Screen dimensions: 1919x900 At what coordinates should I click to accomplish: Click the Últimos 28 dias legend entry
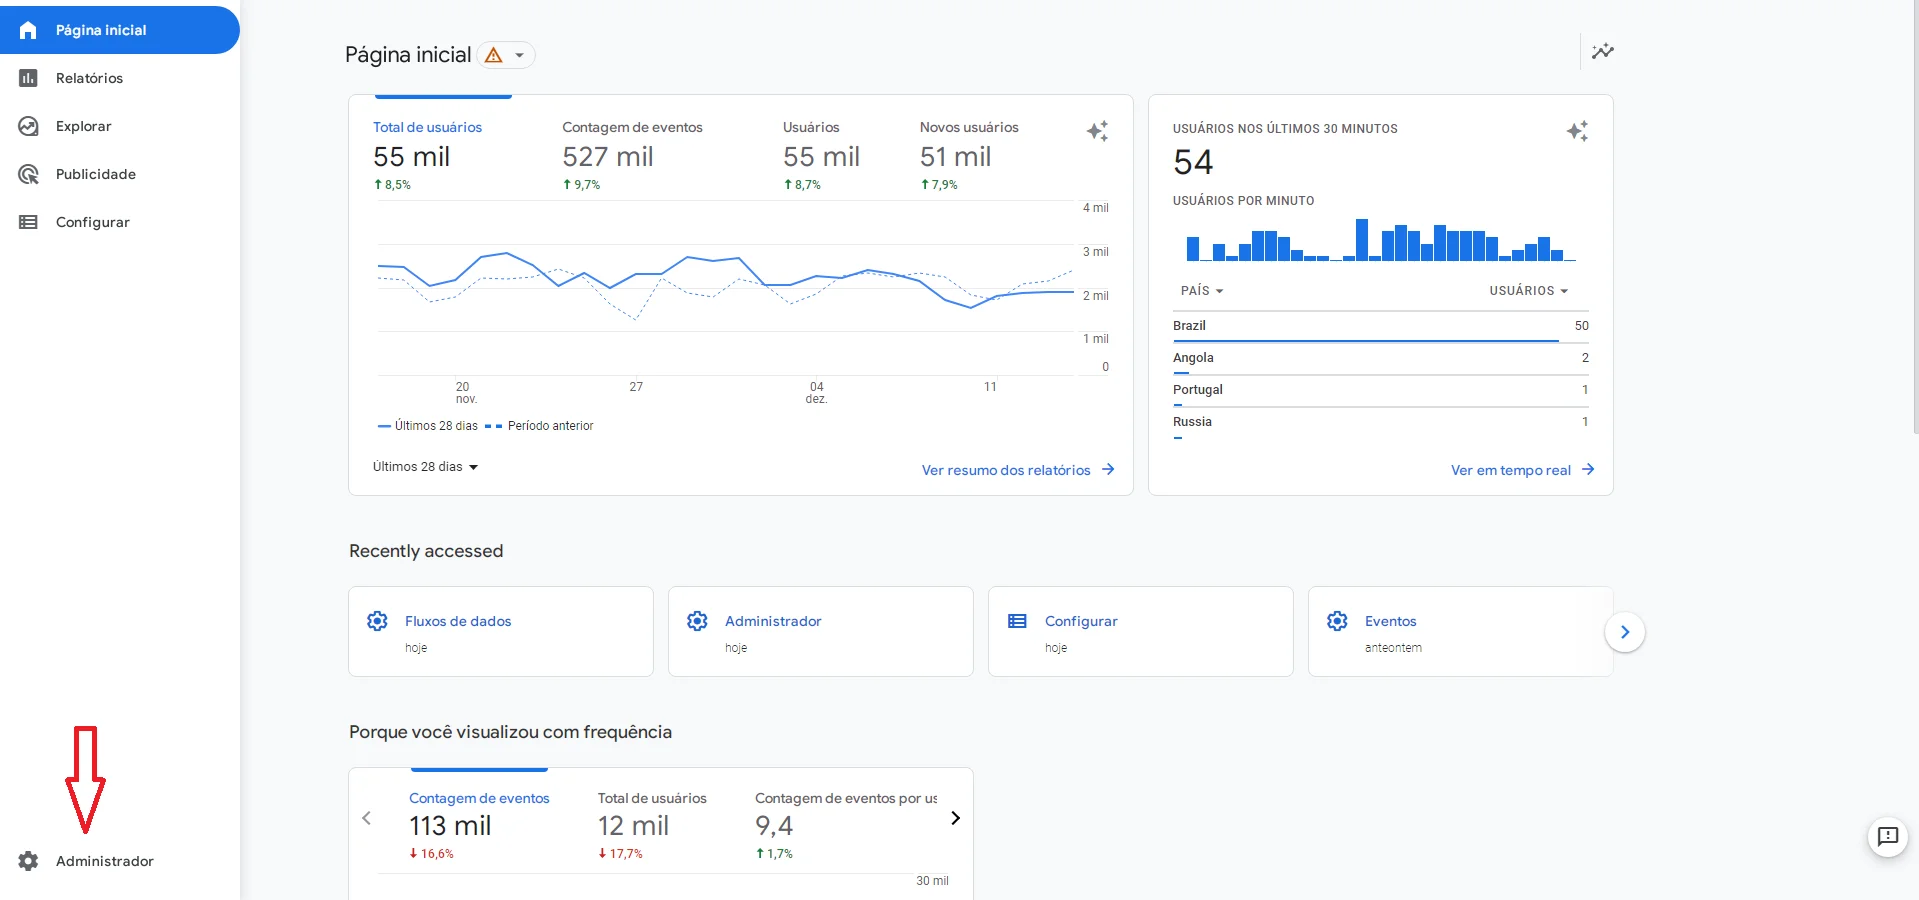[428, 426]
